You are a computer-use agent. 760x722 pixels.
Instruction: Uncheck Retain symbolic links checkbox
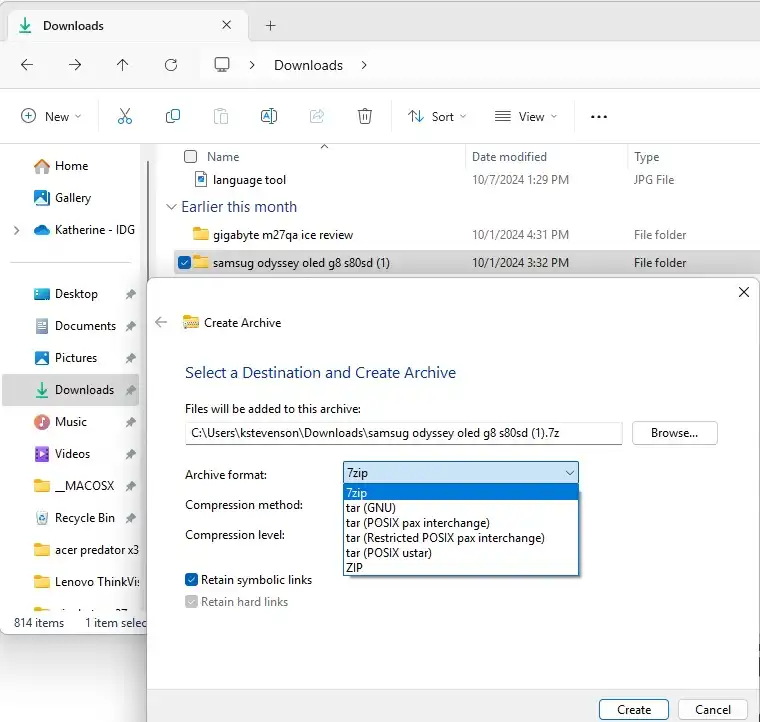point(191,580)
